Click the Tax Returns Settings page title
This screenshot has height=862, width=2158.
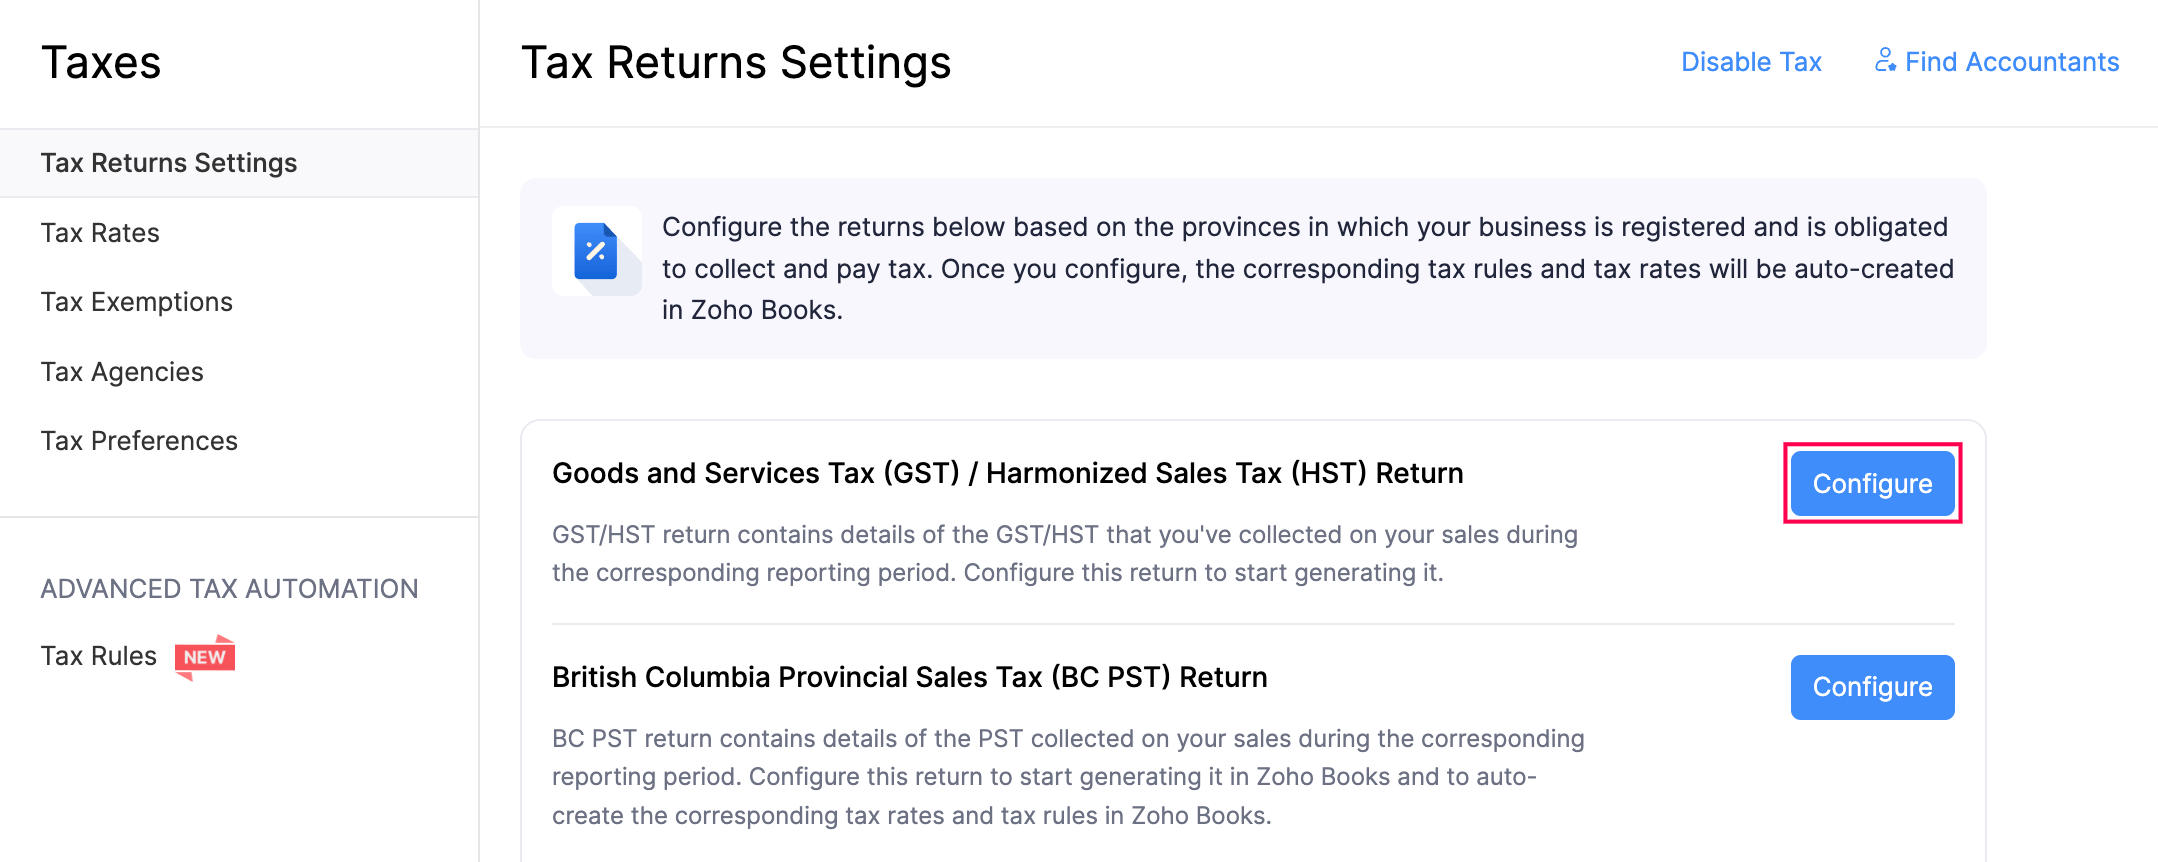pos(736,62)
